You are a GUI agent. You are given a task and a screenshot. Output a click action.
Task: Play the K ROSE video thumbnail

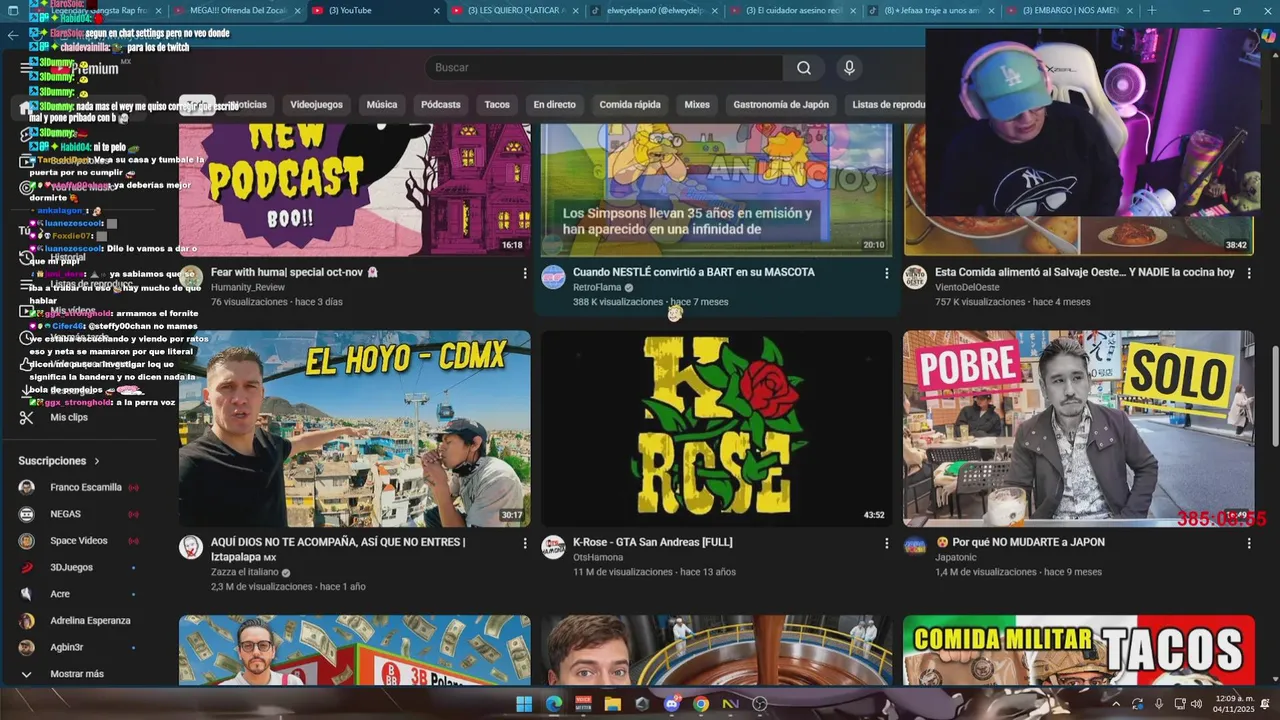click(x=716, y=429)
